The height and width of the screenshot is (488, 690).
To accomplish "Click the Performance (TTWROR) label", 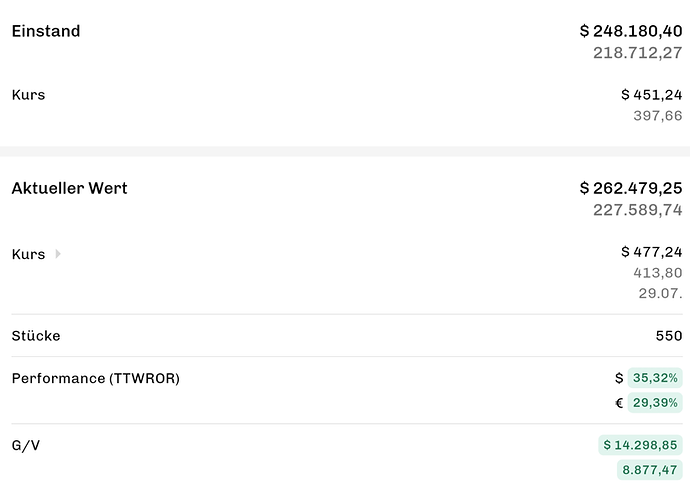I will tap(96, 378).
